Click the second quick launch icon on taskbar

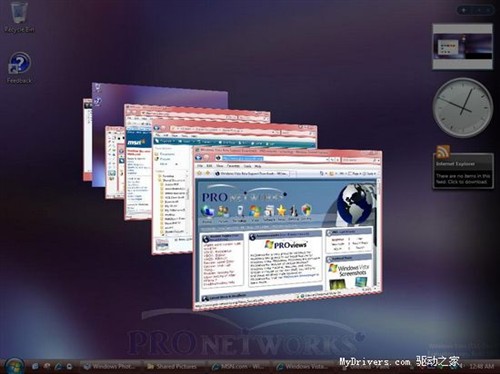(47, 366)
